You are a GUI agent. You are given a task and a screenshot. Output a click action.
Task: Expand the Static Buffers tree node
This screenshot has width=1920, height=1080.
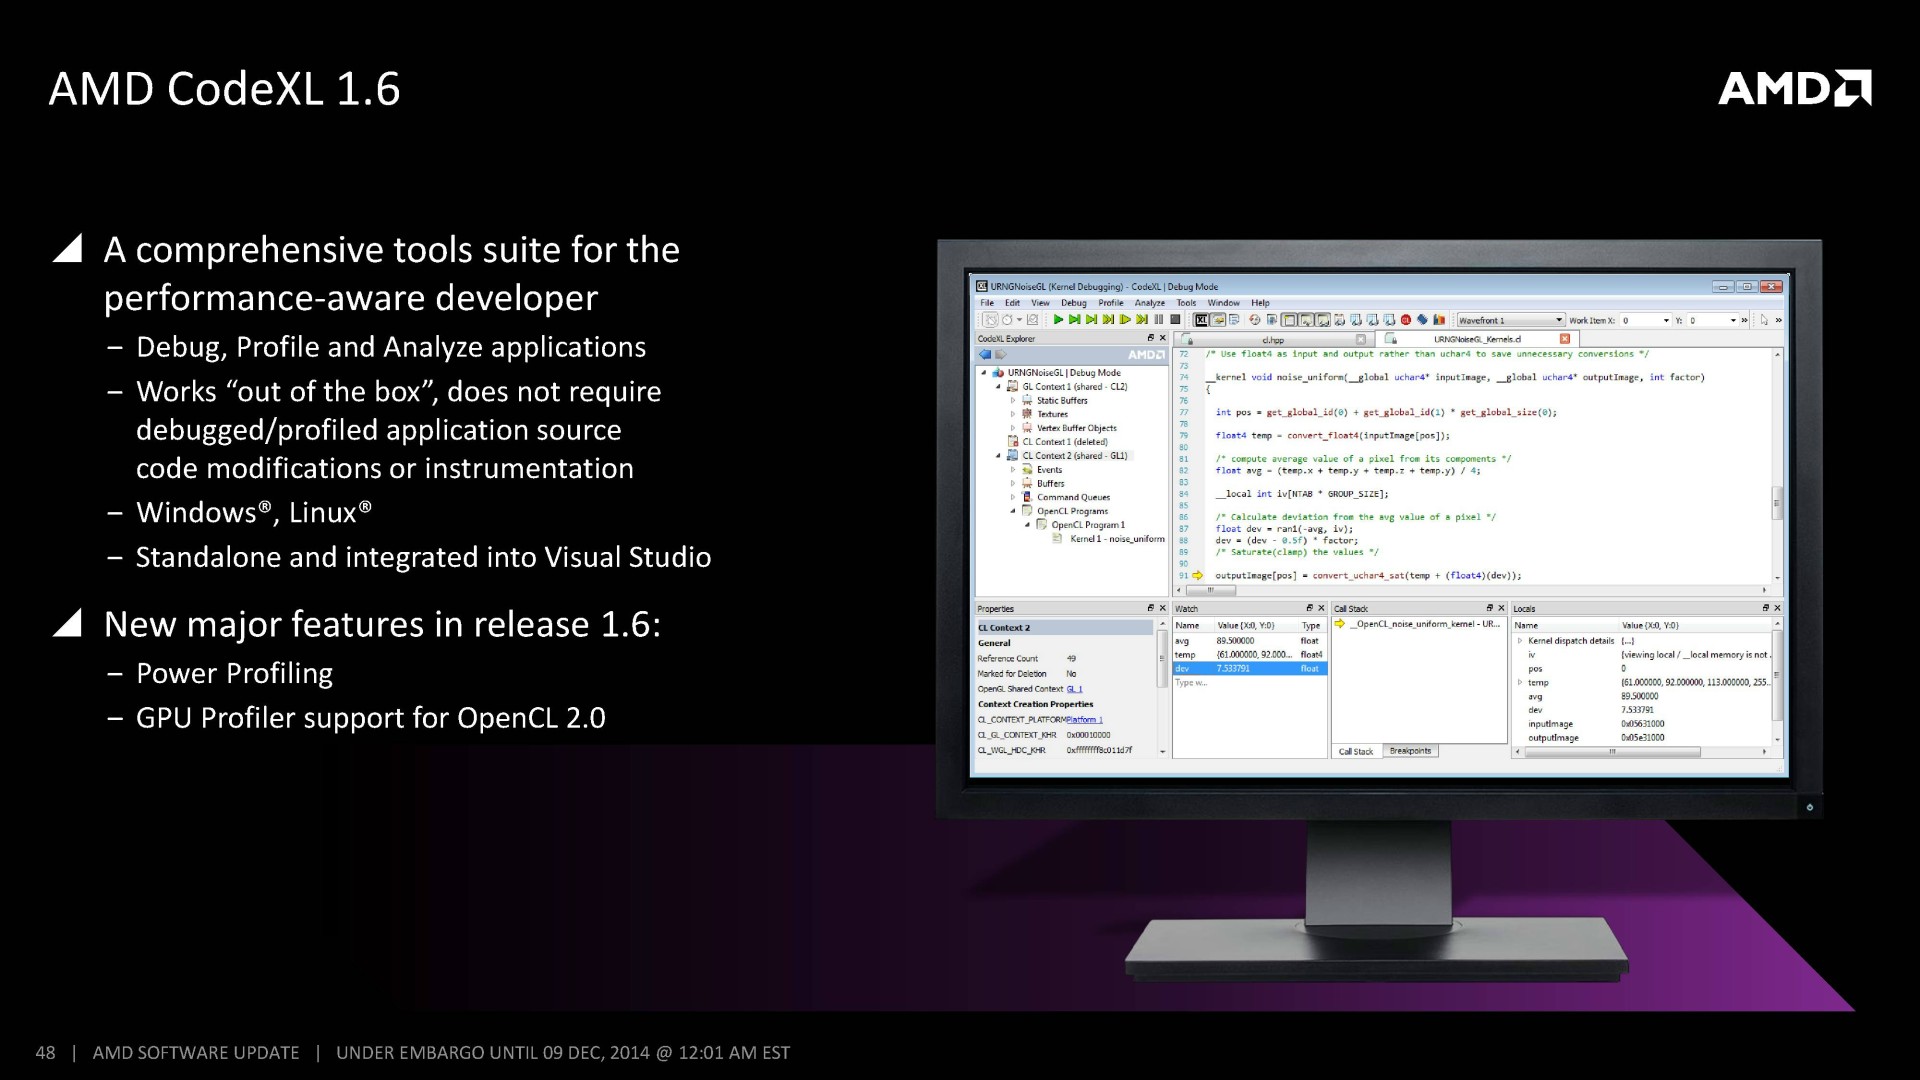click(x=1012, y=400)
